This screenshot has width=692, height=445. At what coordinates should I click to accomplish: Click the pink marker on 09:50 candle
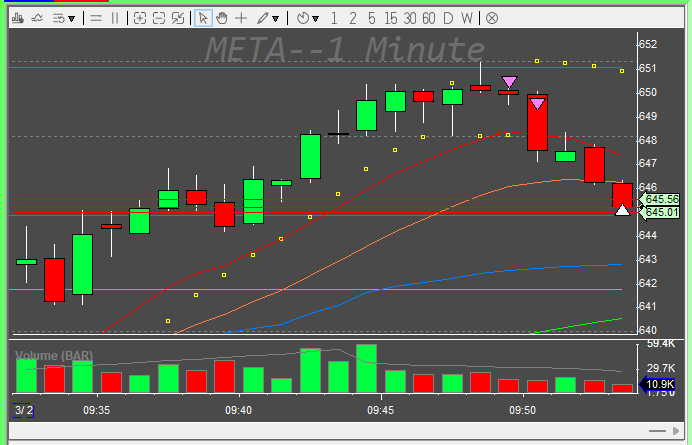(x=537, y=104)
